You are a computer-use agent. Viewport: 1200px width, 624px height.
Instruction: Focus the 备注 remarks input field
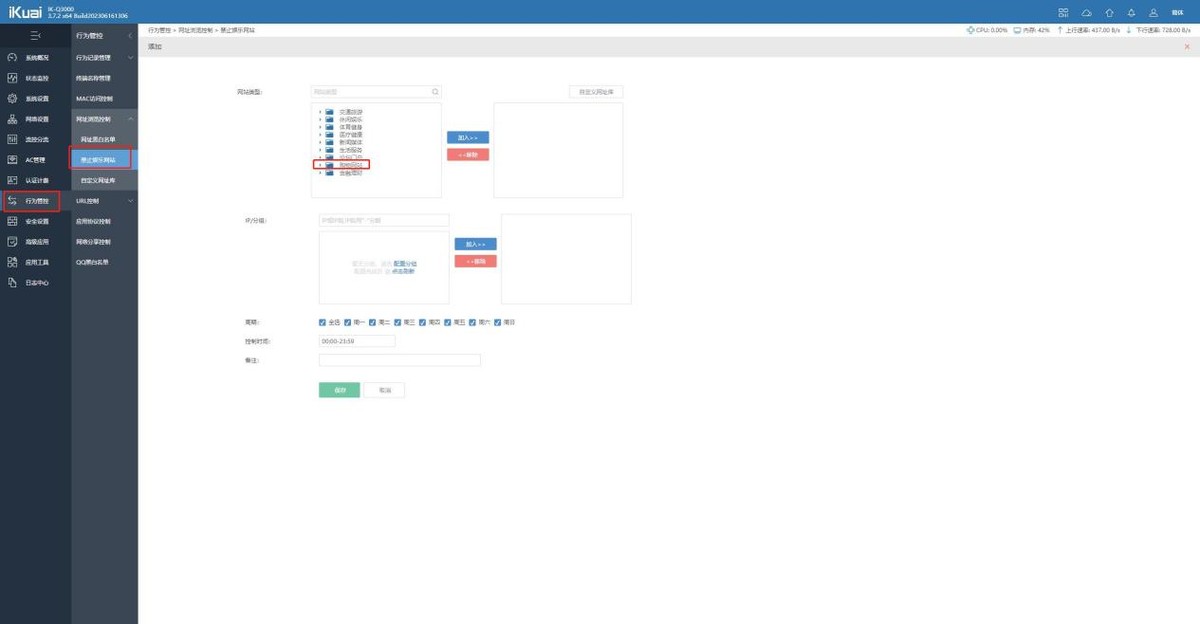[x=400, y=360]
